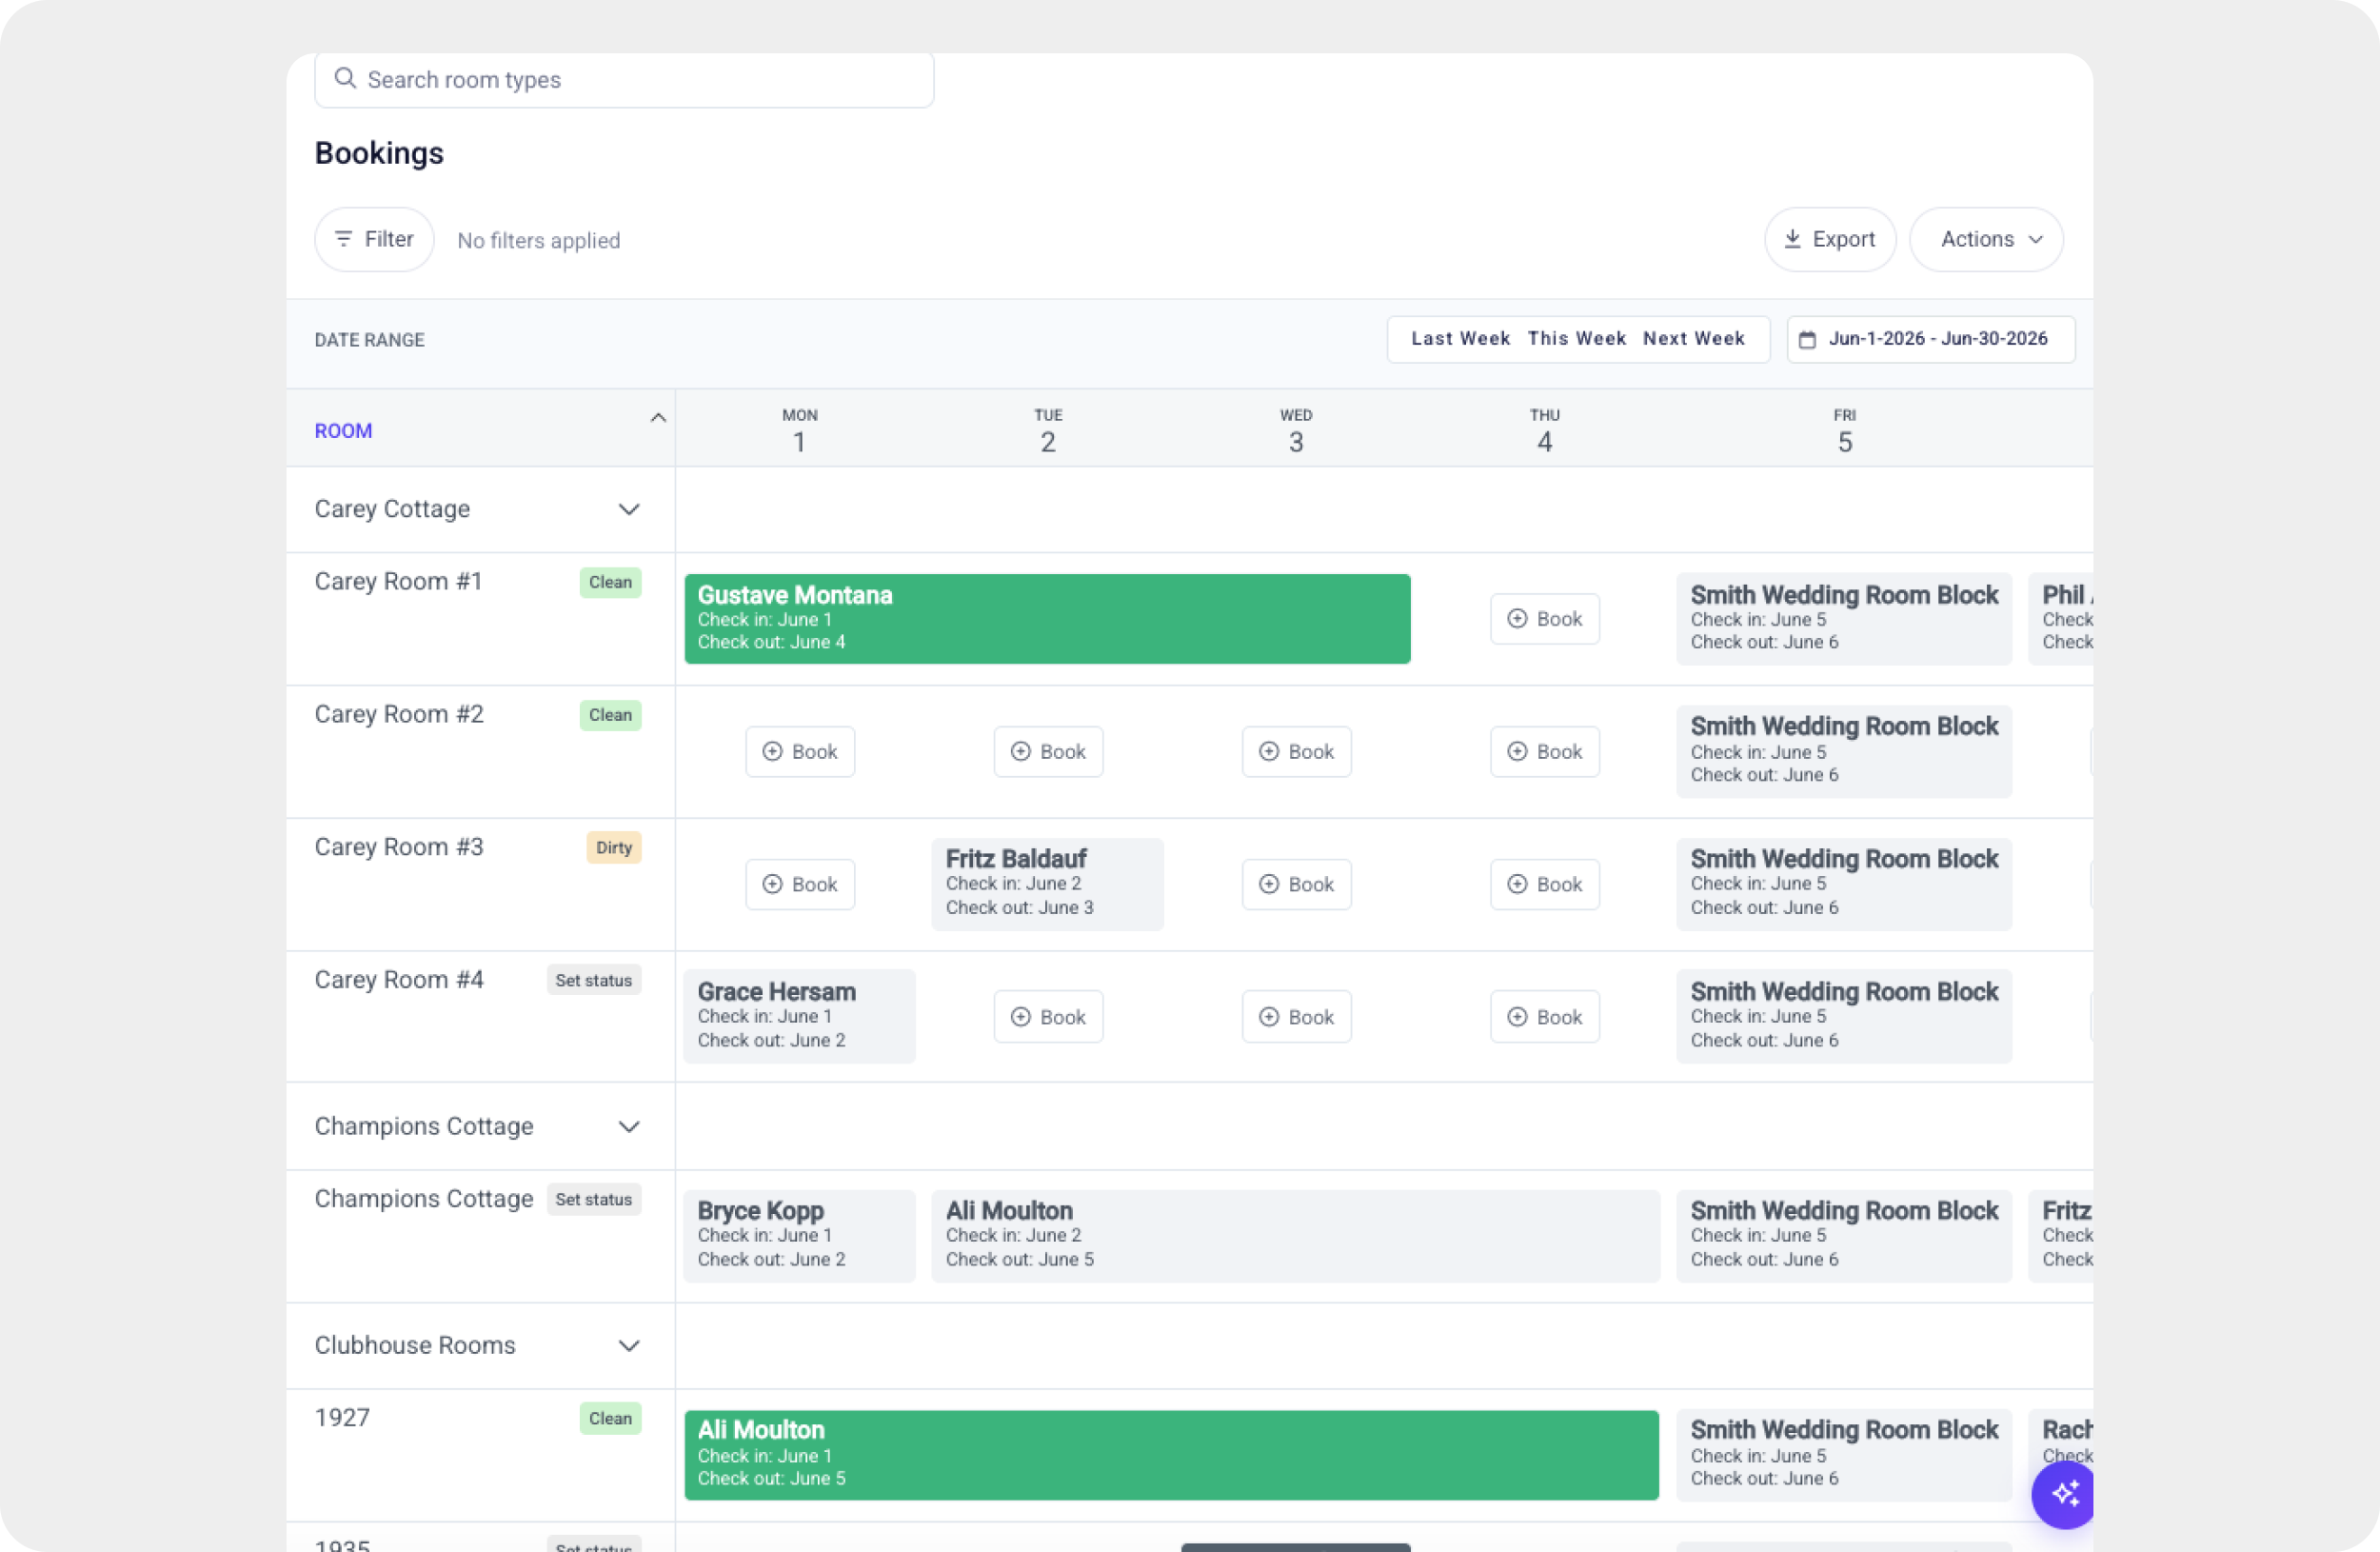Image resolution: width=2380 pixels, height=1552 pixels.
Task: Open Smith Wedding Room Block in room 1927
Action: click(1843, 1456)
